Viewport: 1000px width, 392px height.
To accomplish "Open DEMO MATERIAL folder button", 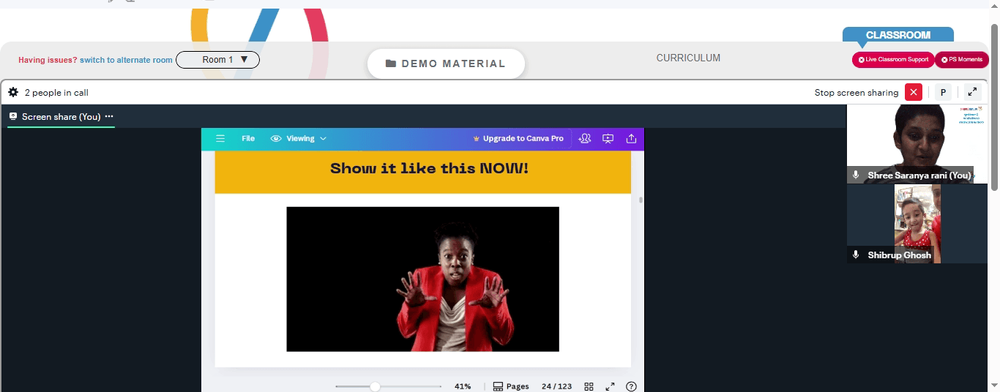I will pos(446,64).
